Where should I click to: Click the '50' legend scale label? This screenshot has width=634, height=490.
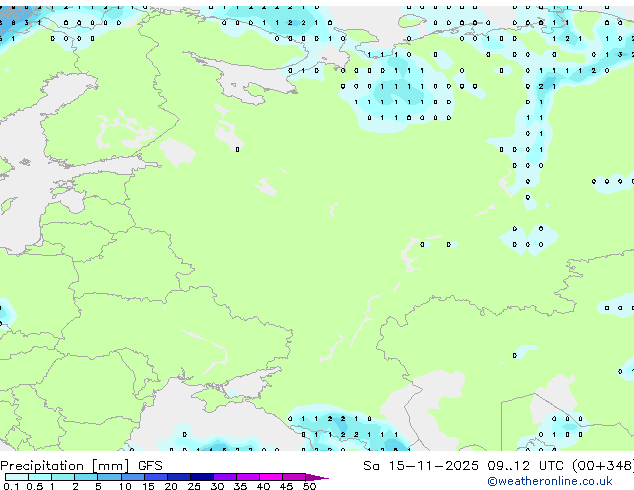310,486
